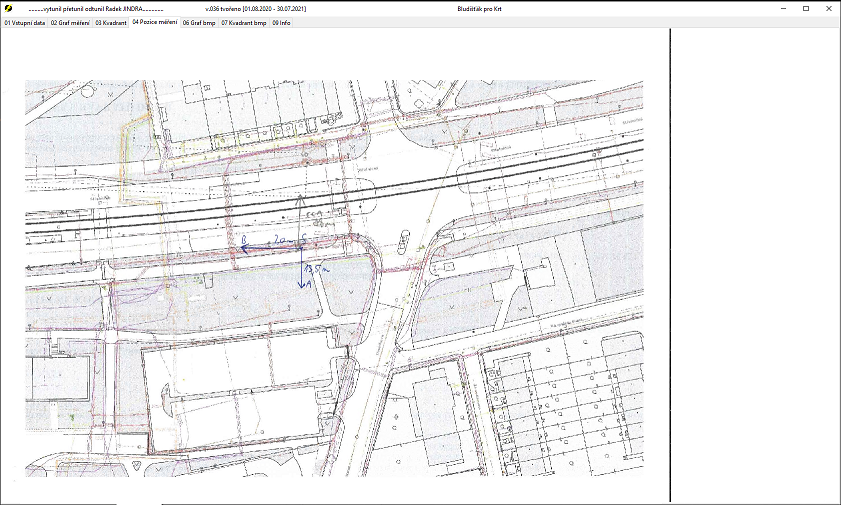Open the 09 Info tab
The width and height of the screenshot is (841, 505).
282,22
